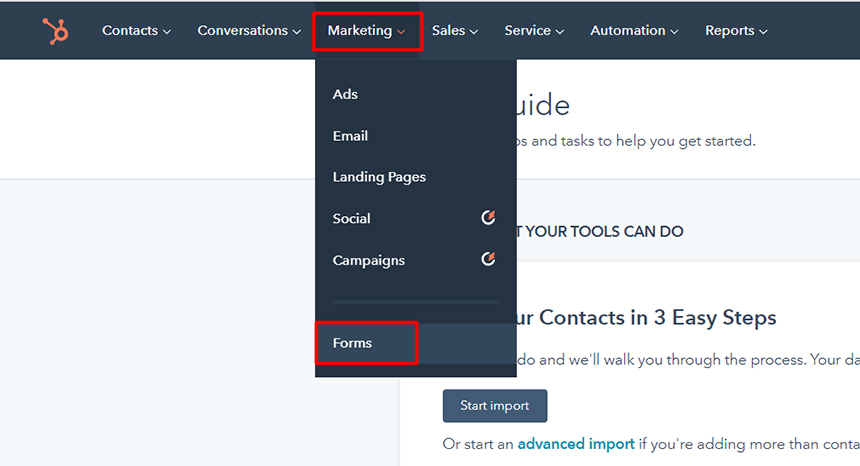Image resolution: width=860 pixels, height=466 pixels.
Task: Open the Sales dropdown menu
Action: pyautogui.click(x=455, y=31)
